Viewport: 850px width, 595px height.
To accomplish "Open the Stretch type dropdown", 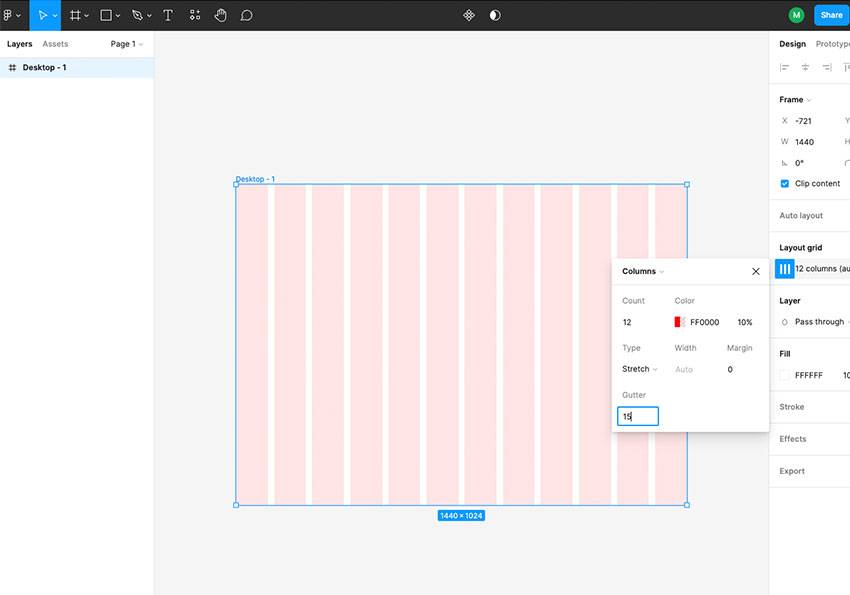I will point(640,369).
